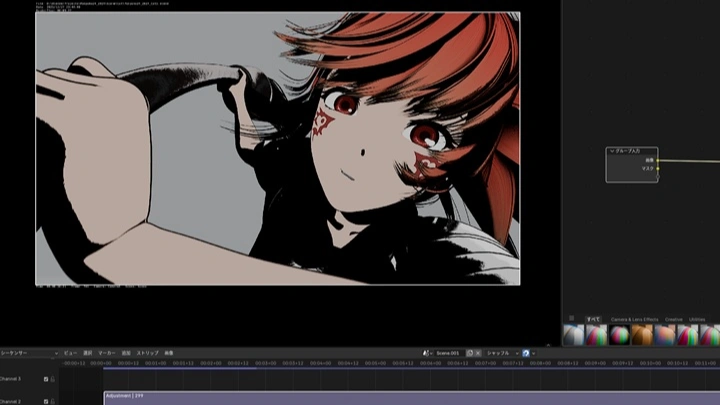Image resolution: width=720 pixels, height=405 pixels.
Task: Lock Channel 3 with the padlock icon
Action: point(52,379)
